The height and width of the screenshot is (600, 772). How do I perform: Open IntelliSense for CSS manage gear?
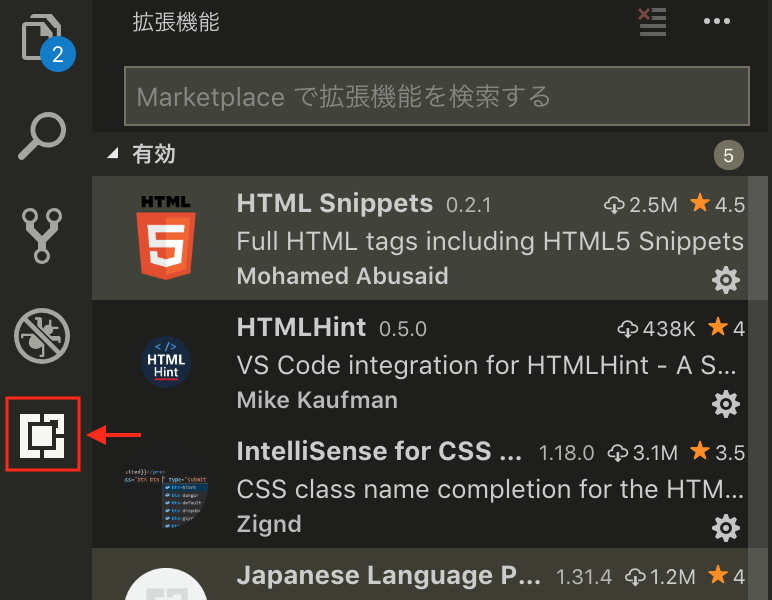pos(726,528)
